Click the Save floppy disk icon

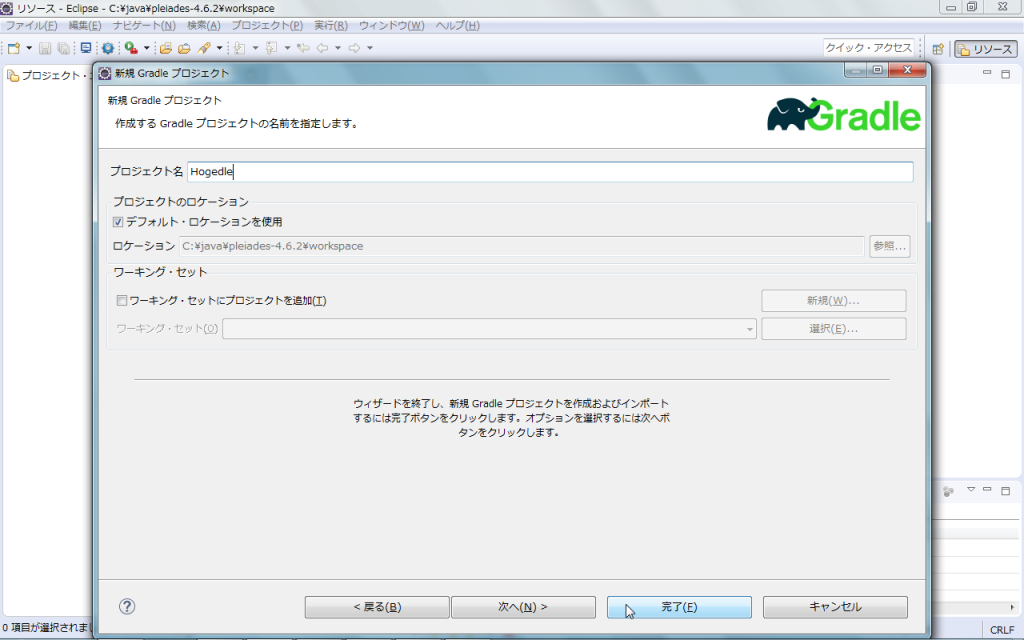(45, 48)
